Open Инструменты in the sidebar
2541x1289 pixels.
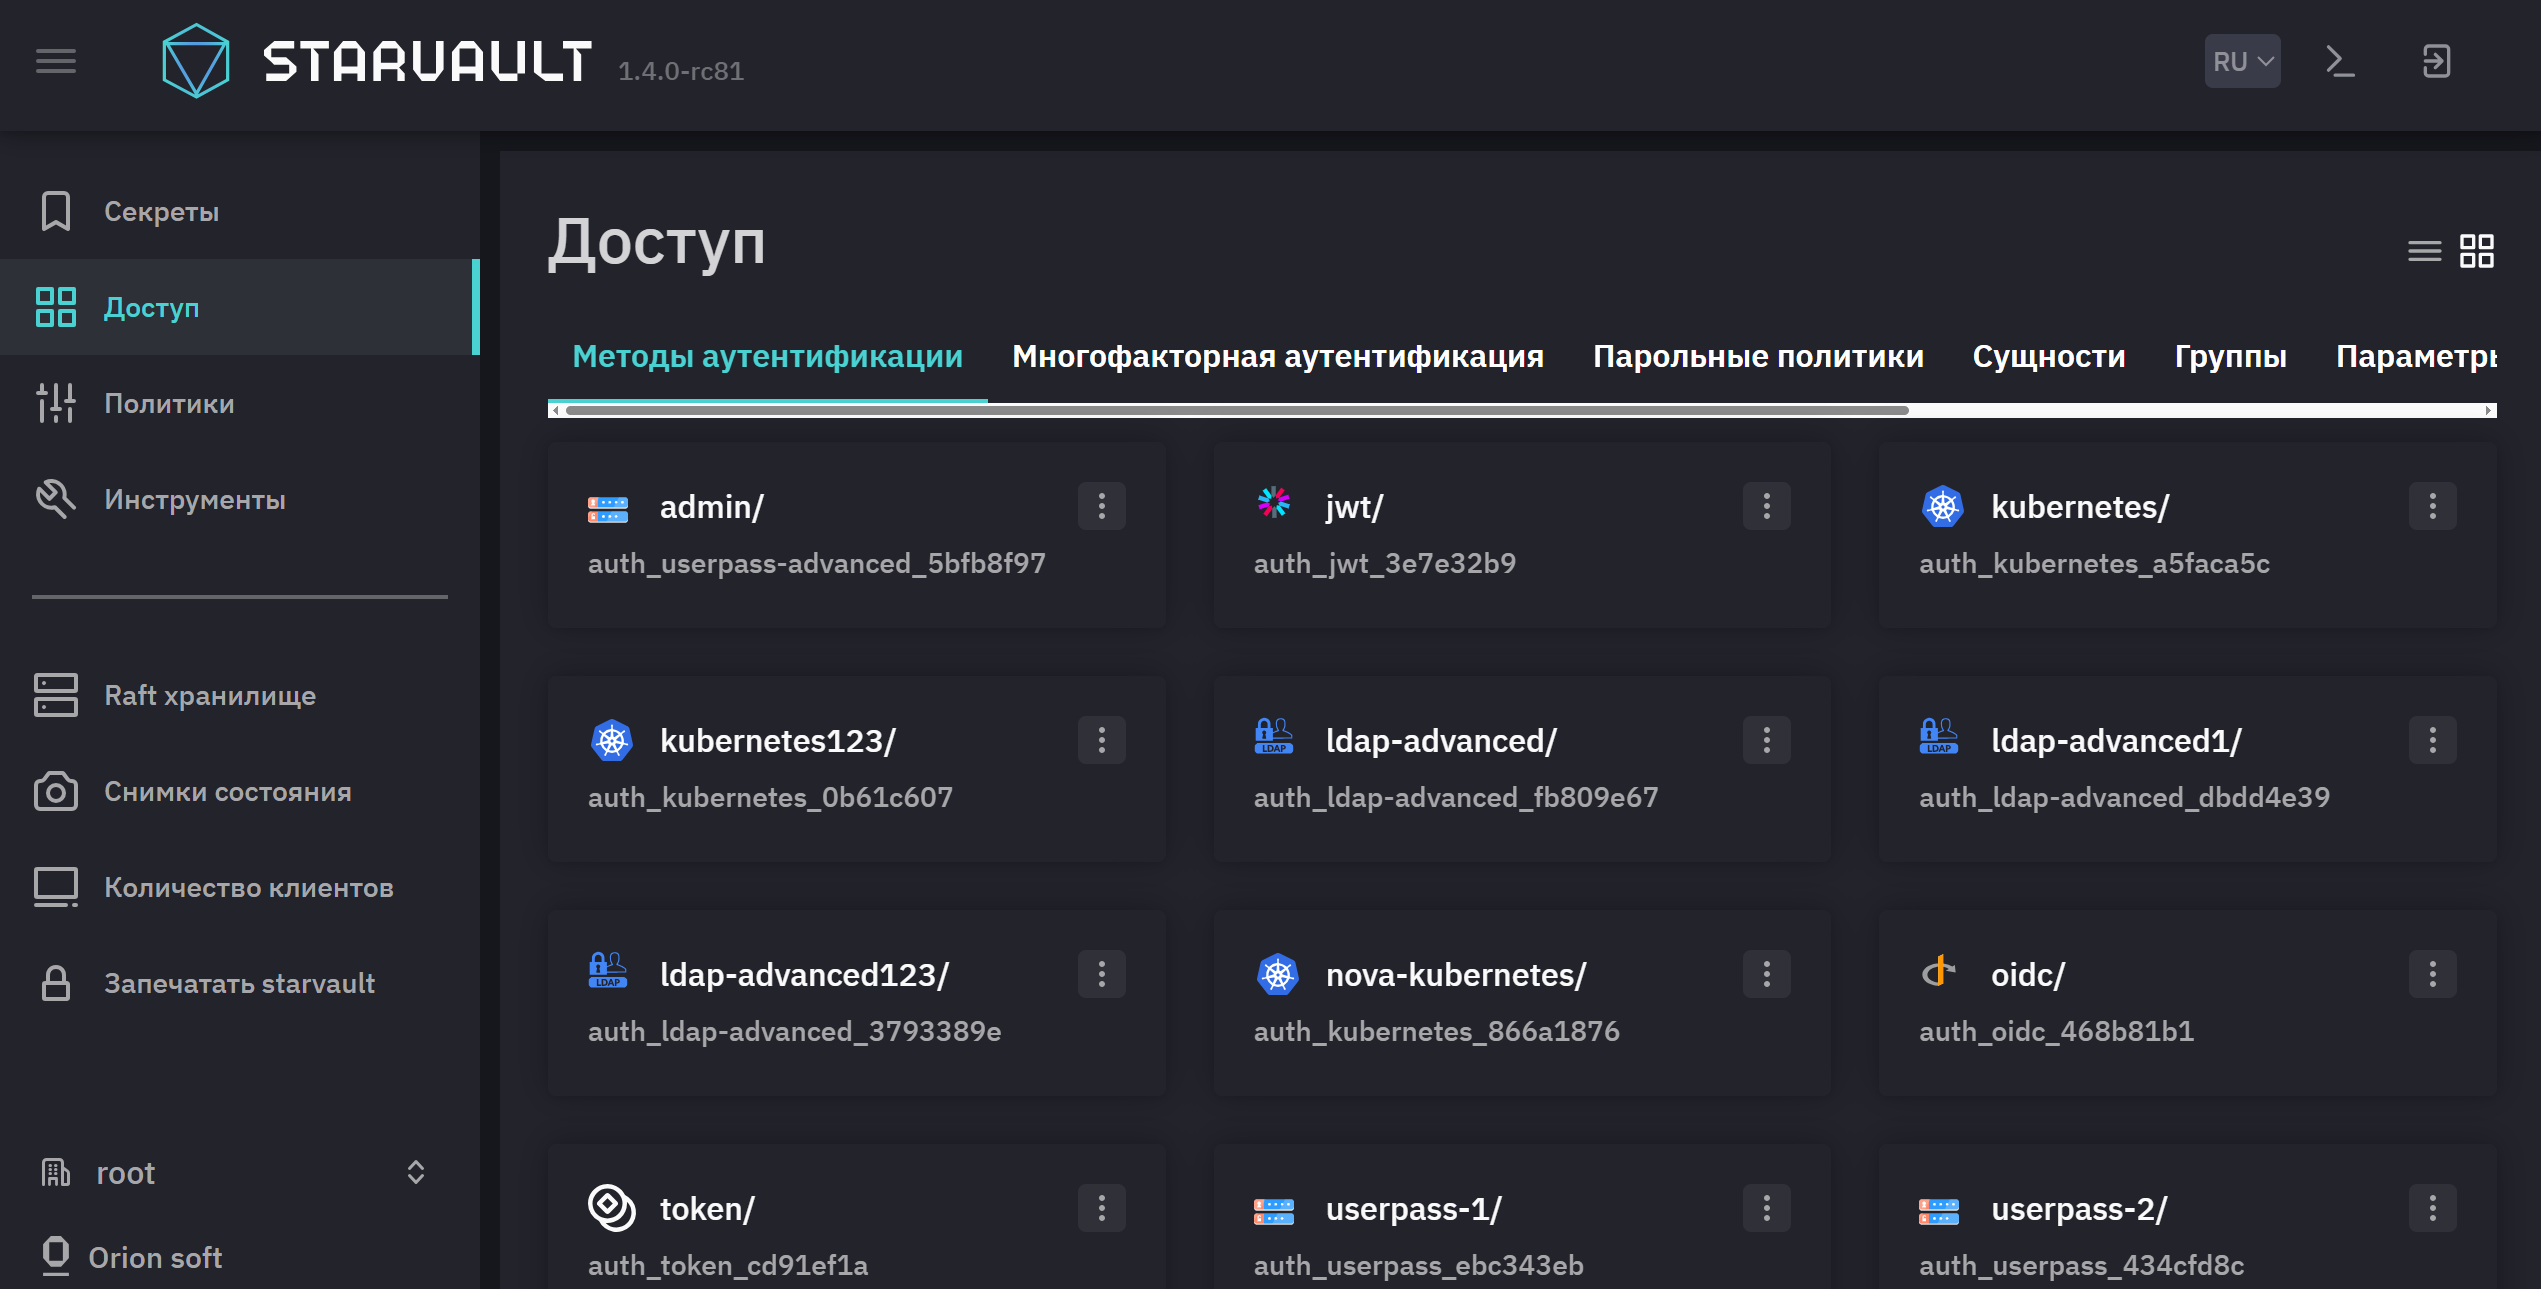pyautogui.click(x=240, y=499)
